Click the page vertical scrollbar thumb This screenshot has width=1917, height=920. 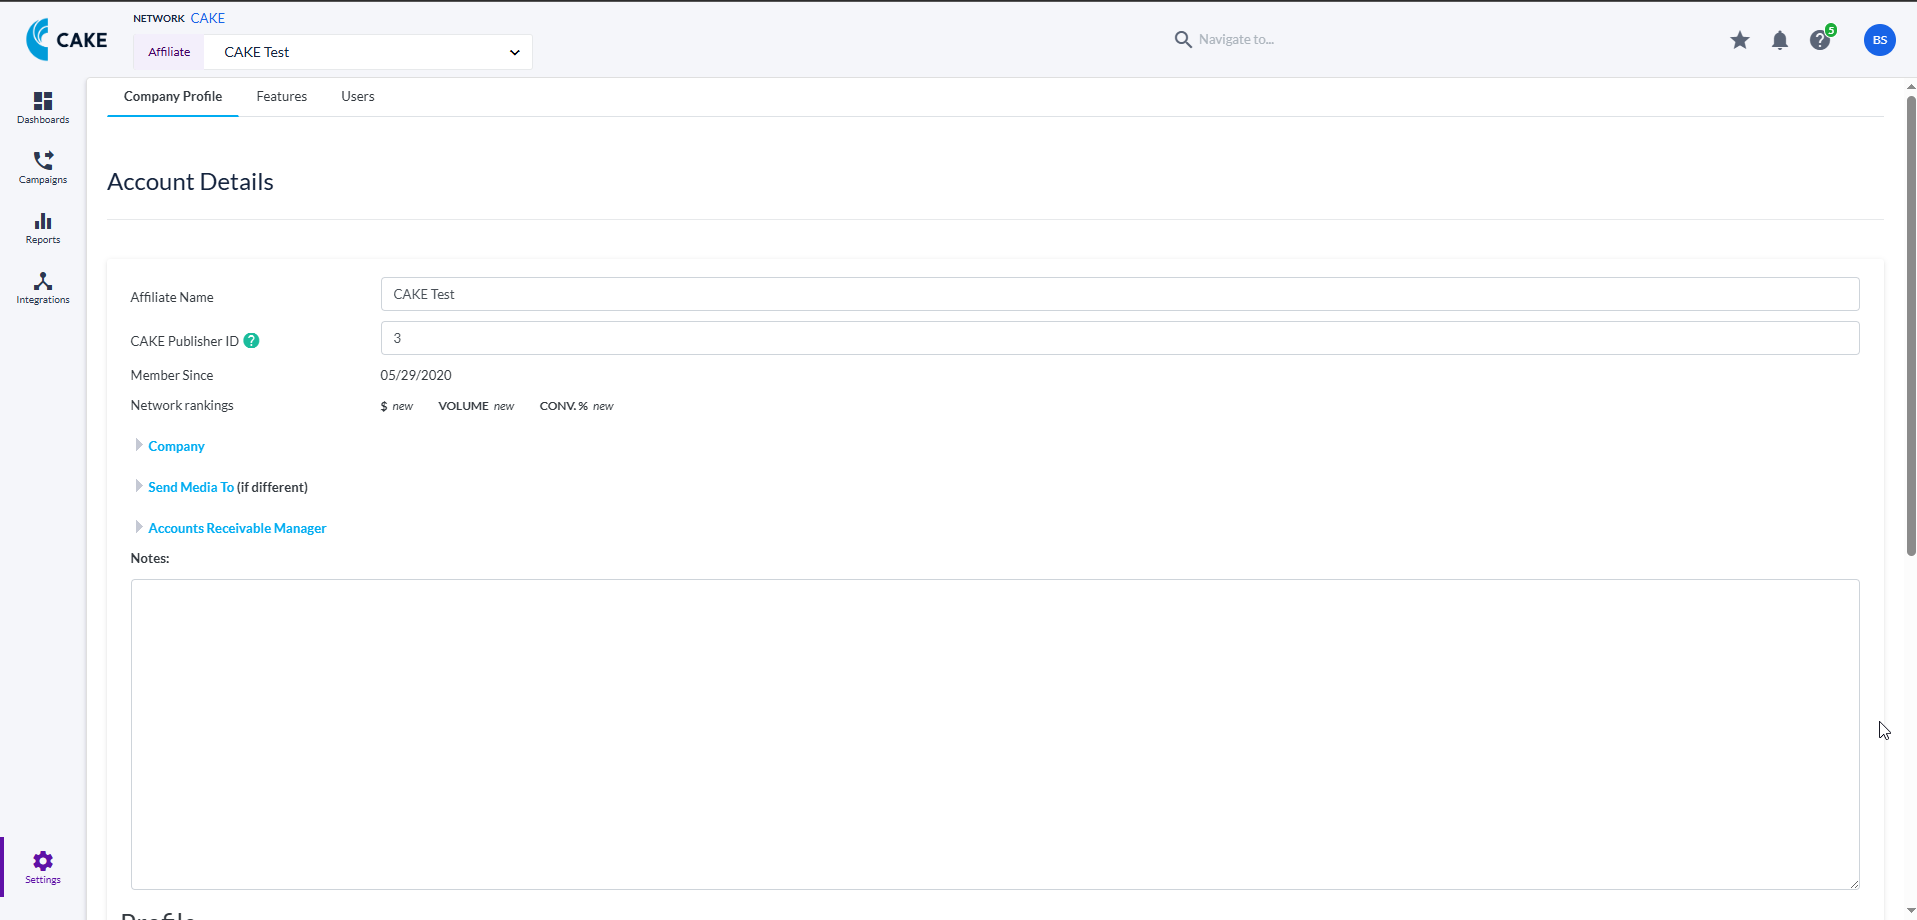point(1911,325)
